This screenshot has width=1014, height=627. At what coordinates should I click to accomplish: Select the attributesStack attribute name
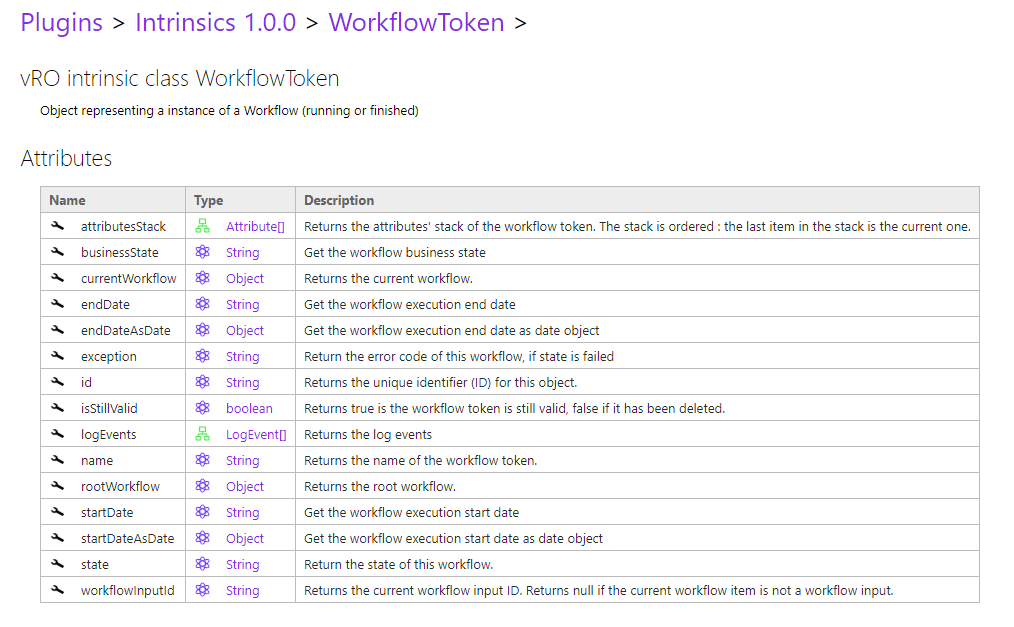[x=124, y=226]
